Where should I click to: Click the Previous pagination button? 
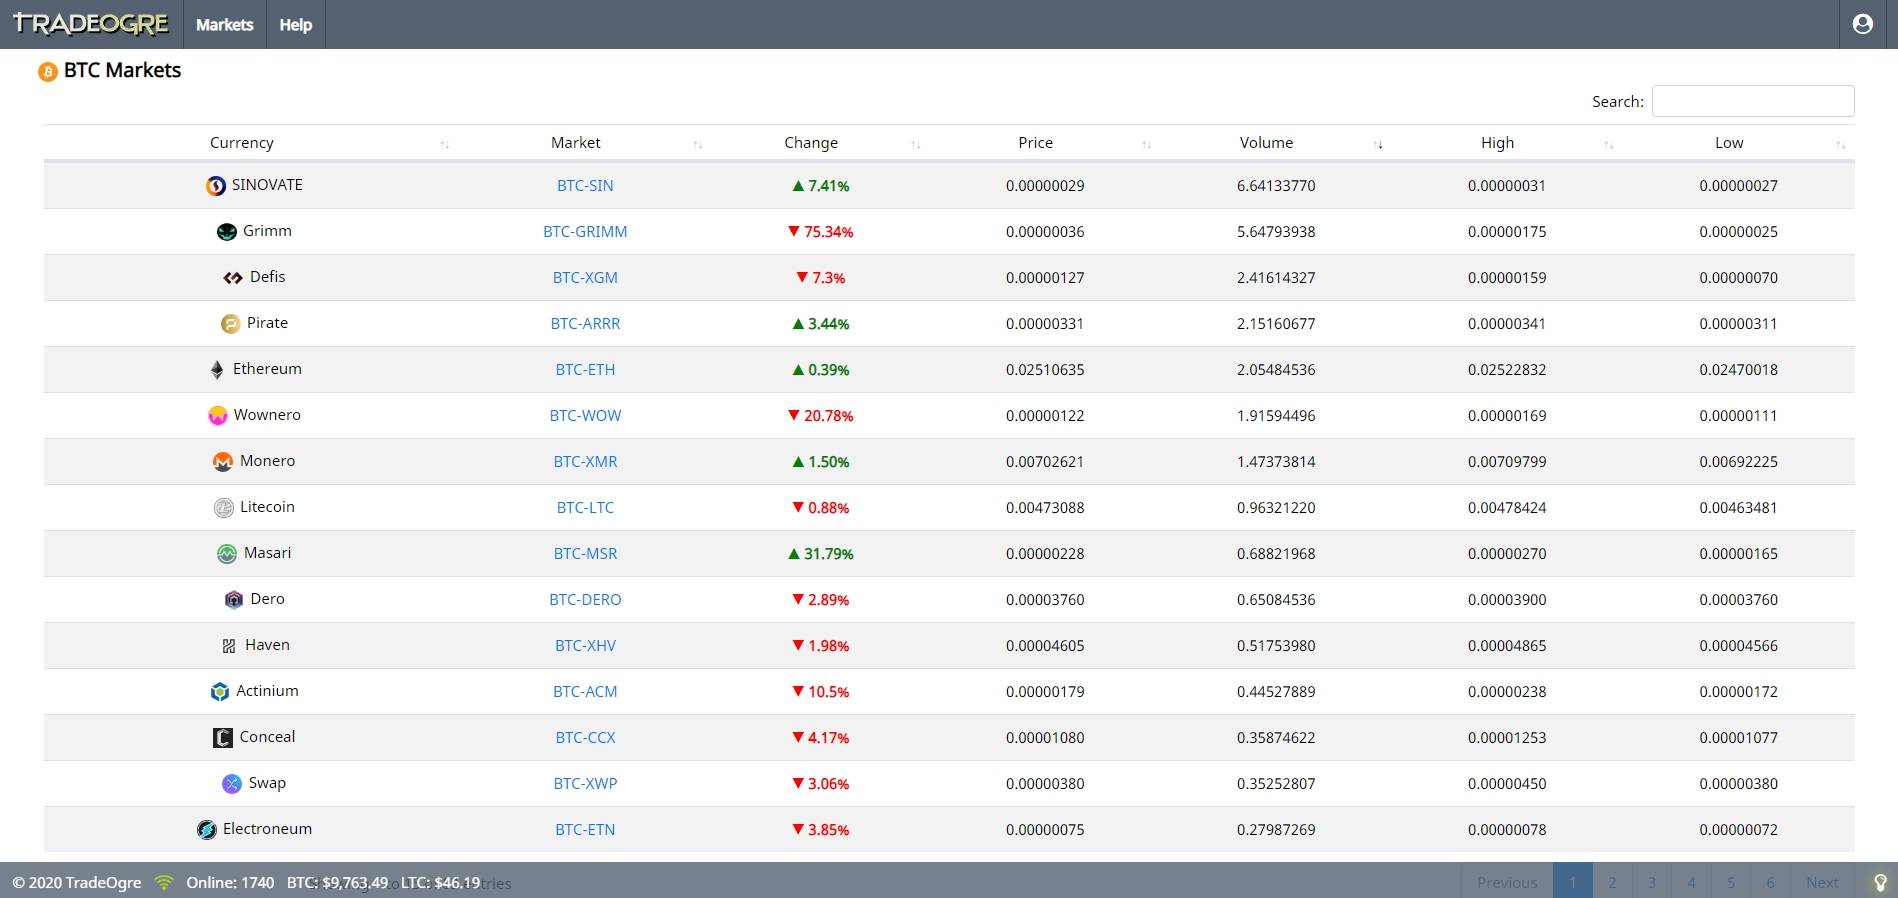click(1507, 882)
